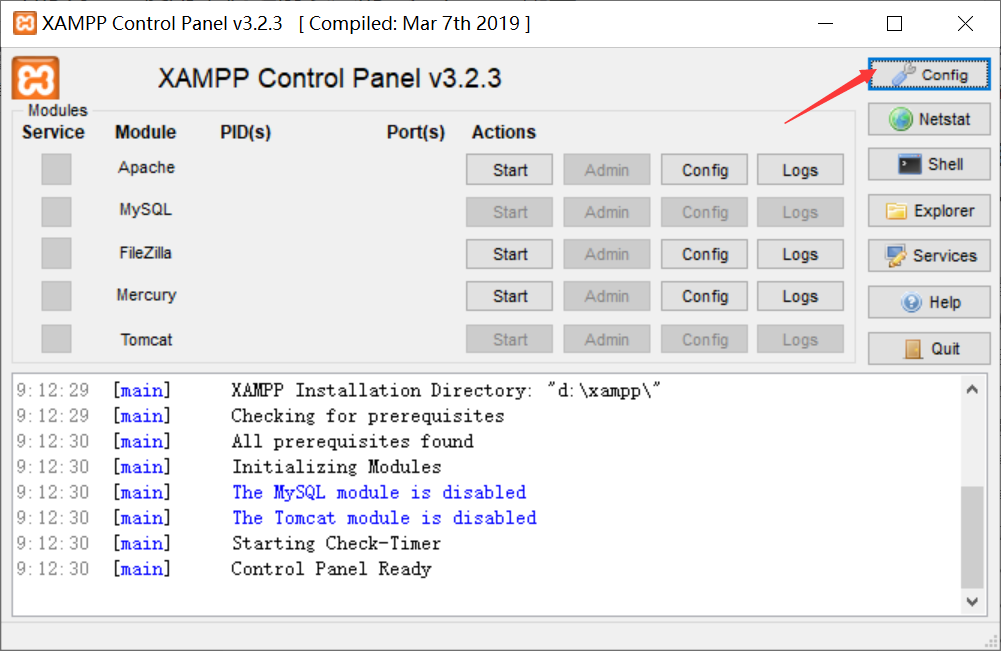View Tomcat Logs menu

click(801, 339)
